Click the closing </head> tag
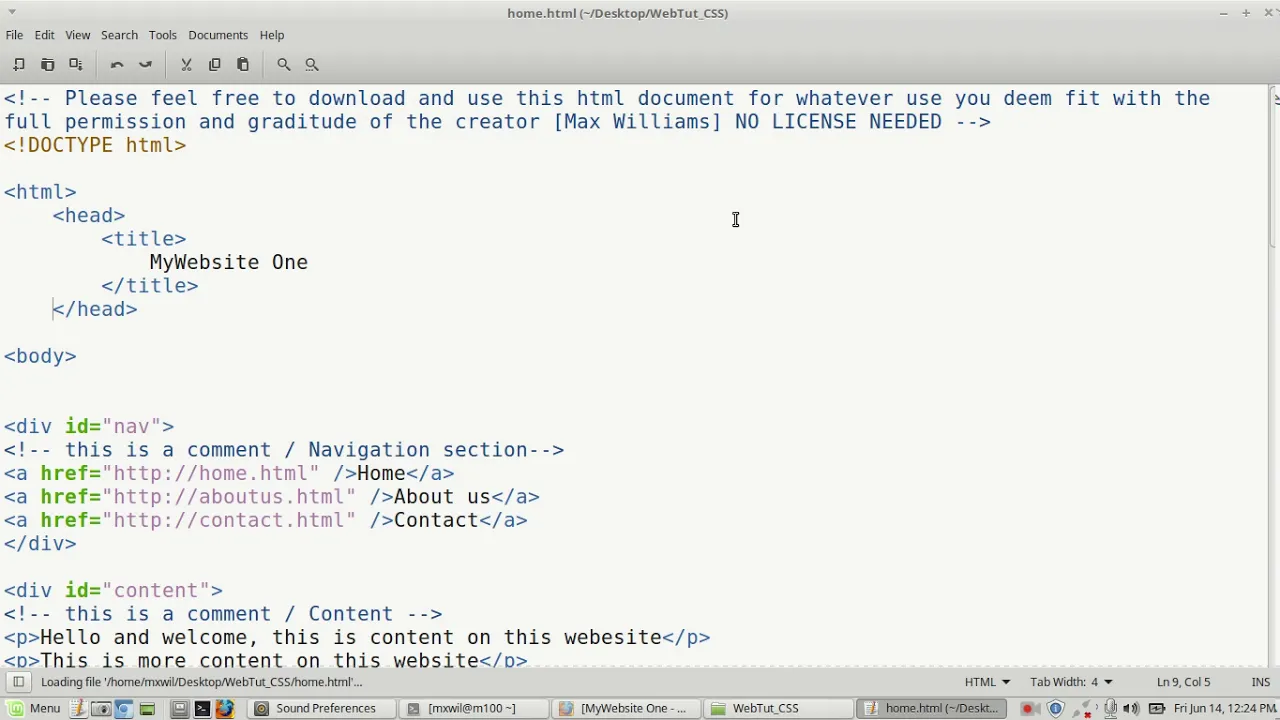The height and width of the screenshot is (720, 1280). click(95, 309)
